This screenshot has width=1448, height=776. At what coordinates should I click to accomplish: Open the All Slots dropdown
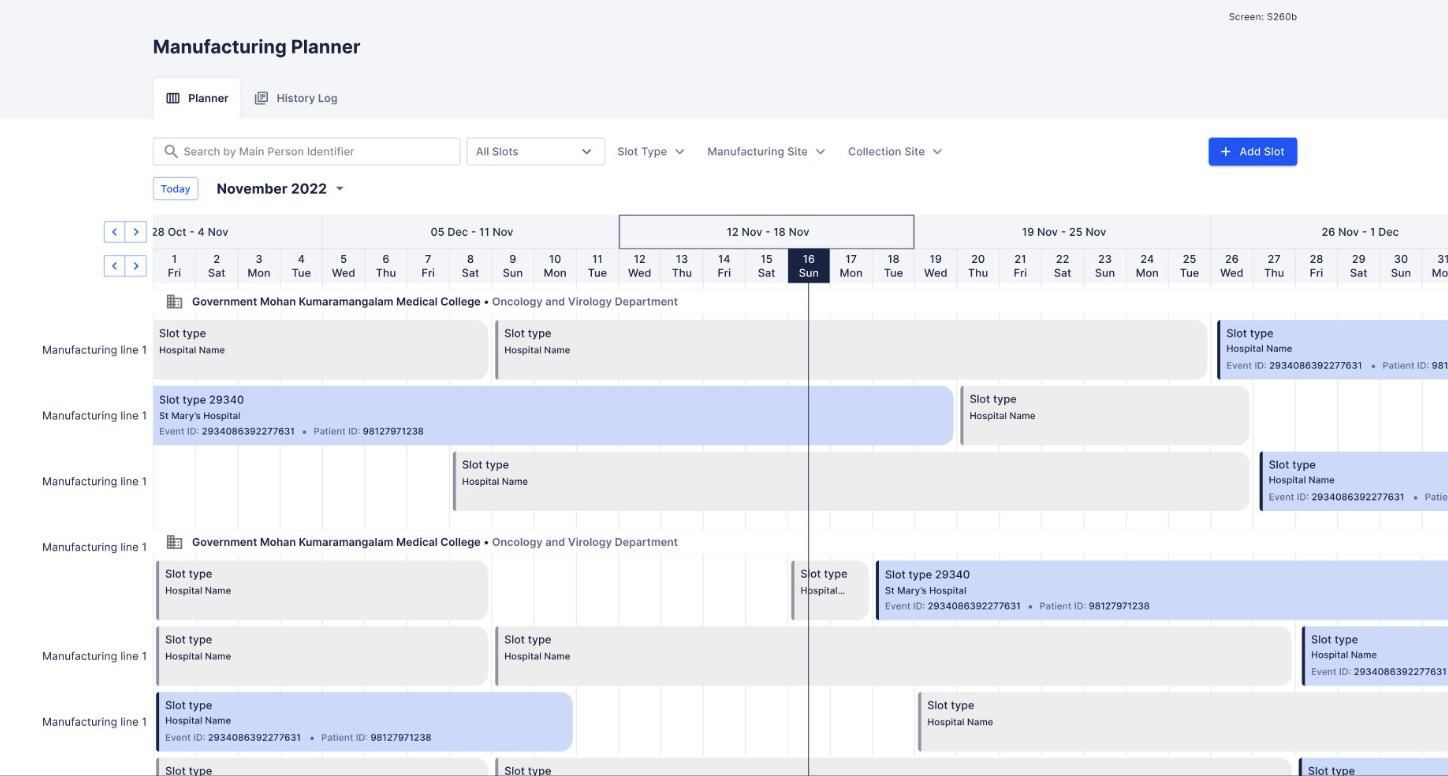(535, 152)
